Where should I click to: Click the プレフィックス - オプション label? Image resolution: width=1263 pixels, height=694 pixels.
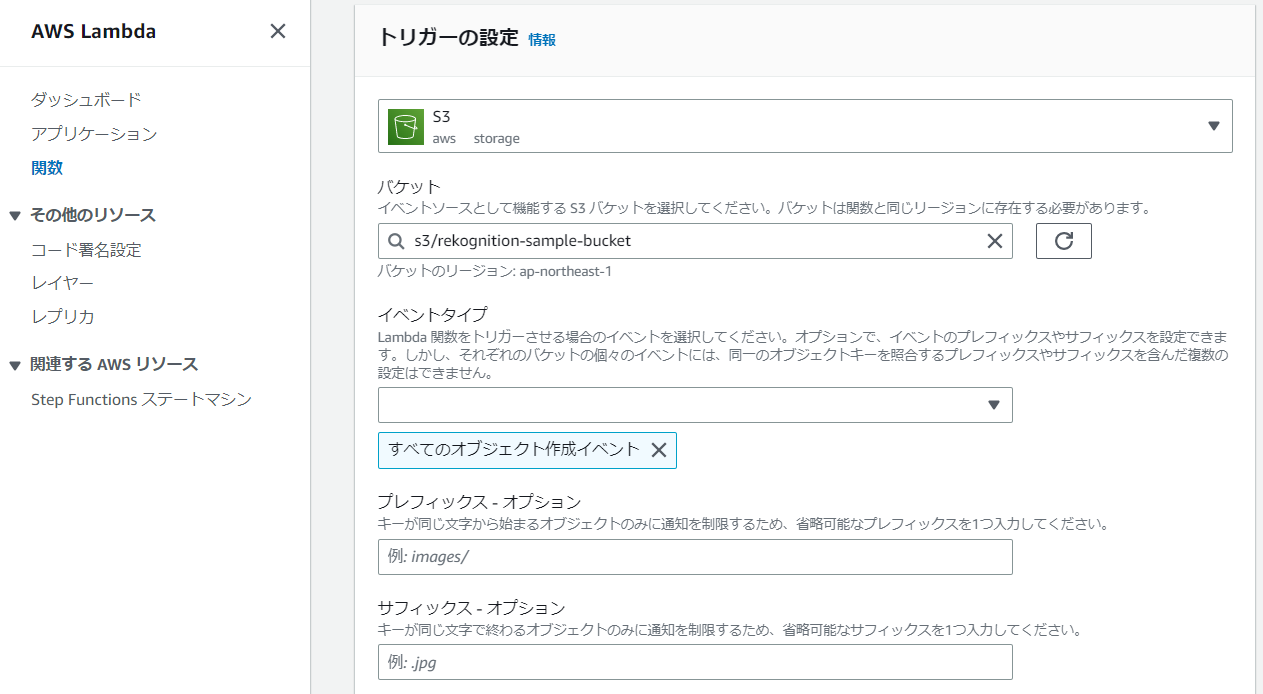click(x=479, y=502)
